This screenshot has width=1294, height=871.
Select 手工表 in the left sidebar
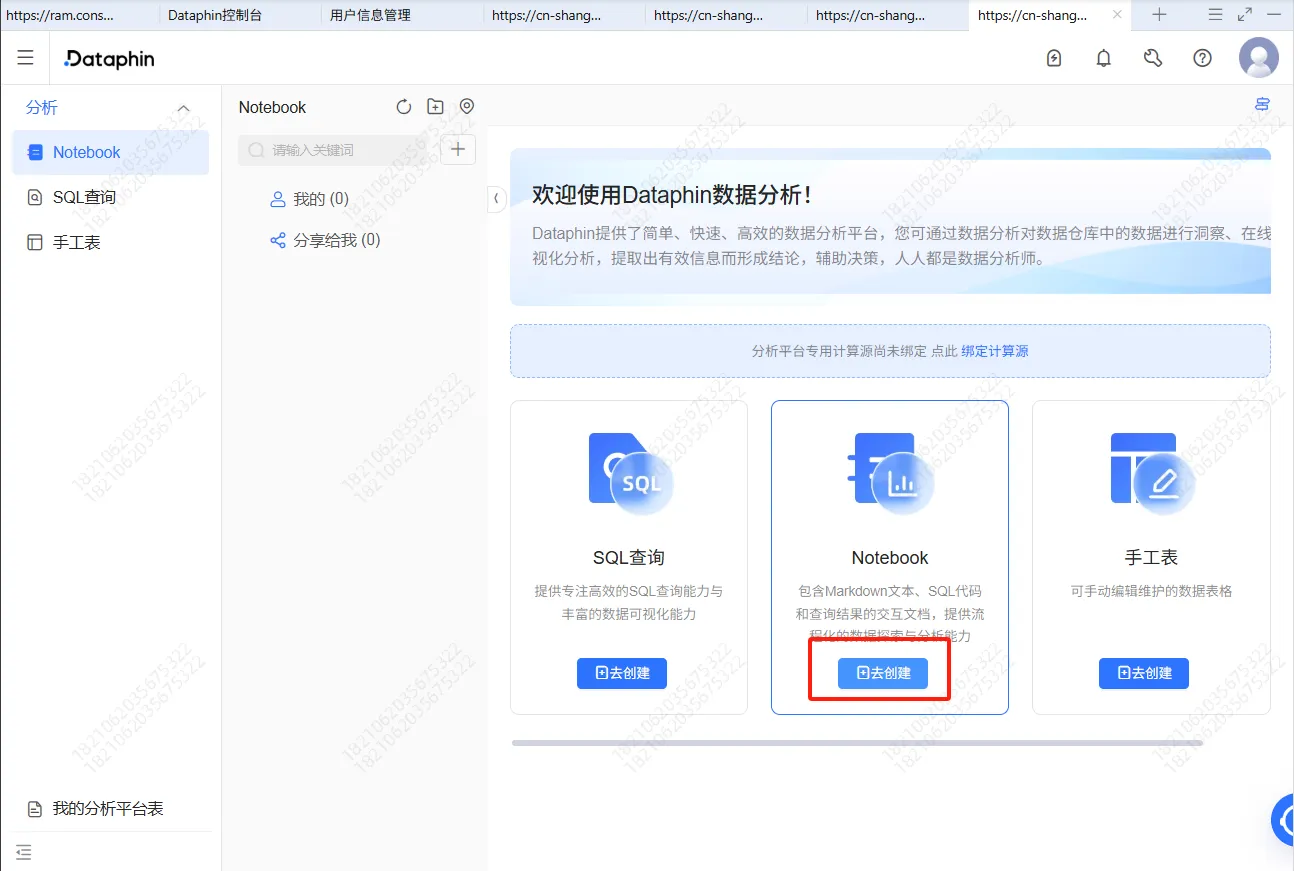[110, 243]
